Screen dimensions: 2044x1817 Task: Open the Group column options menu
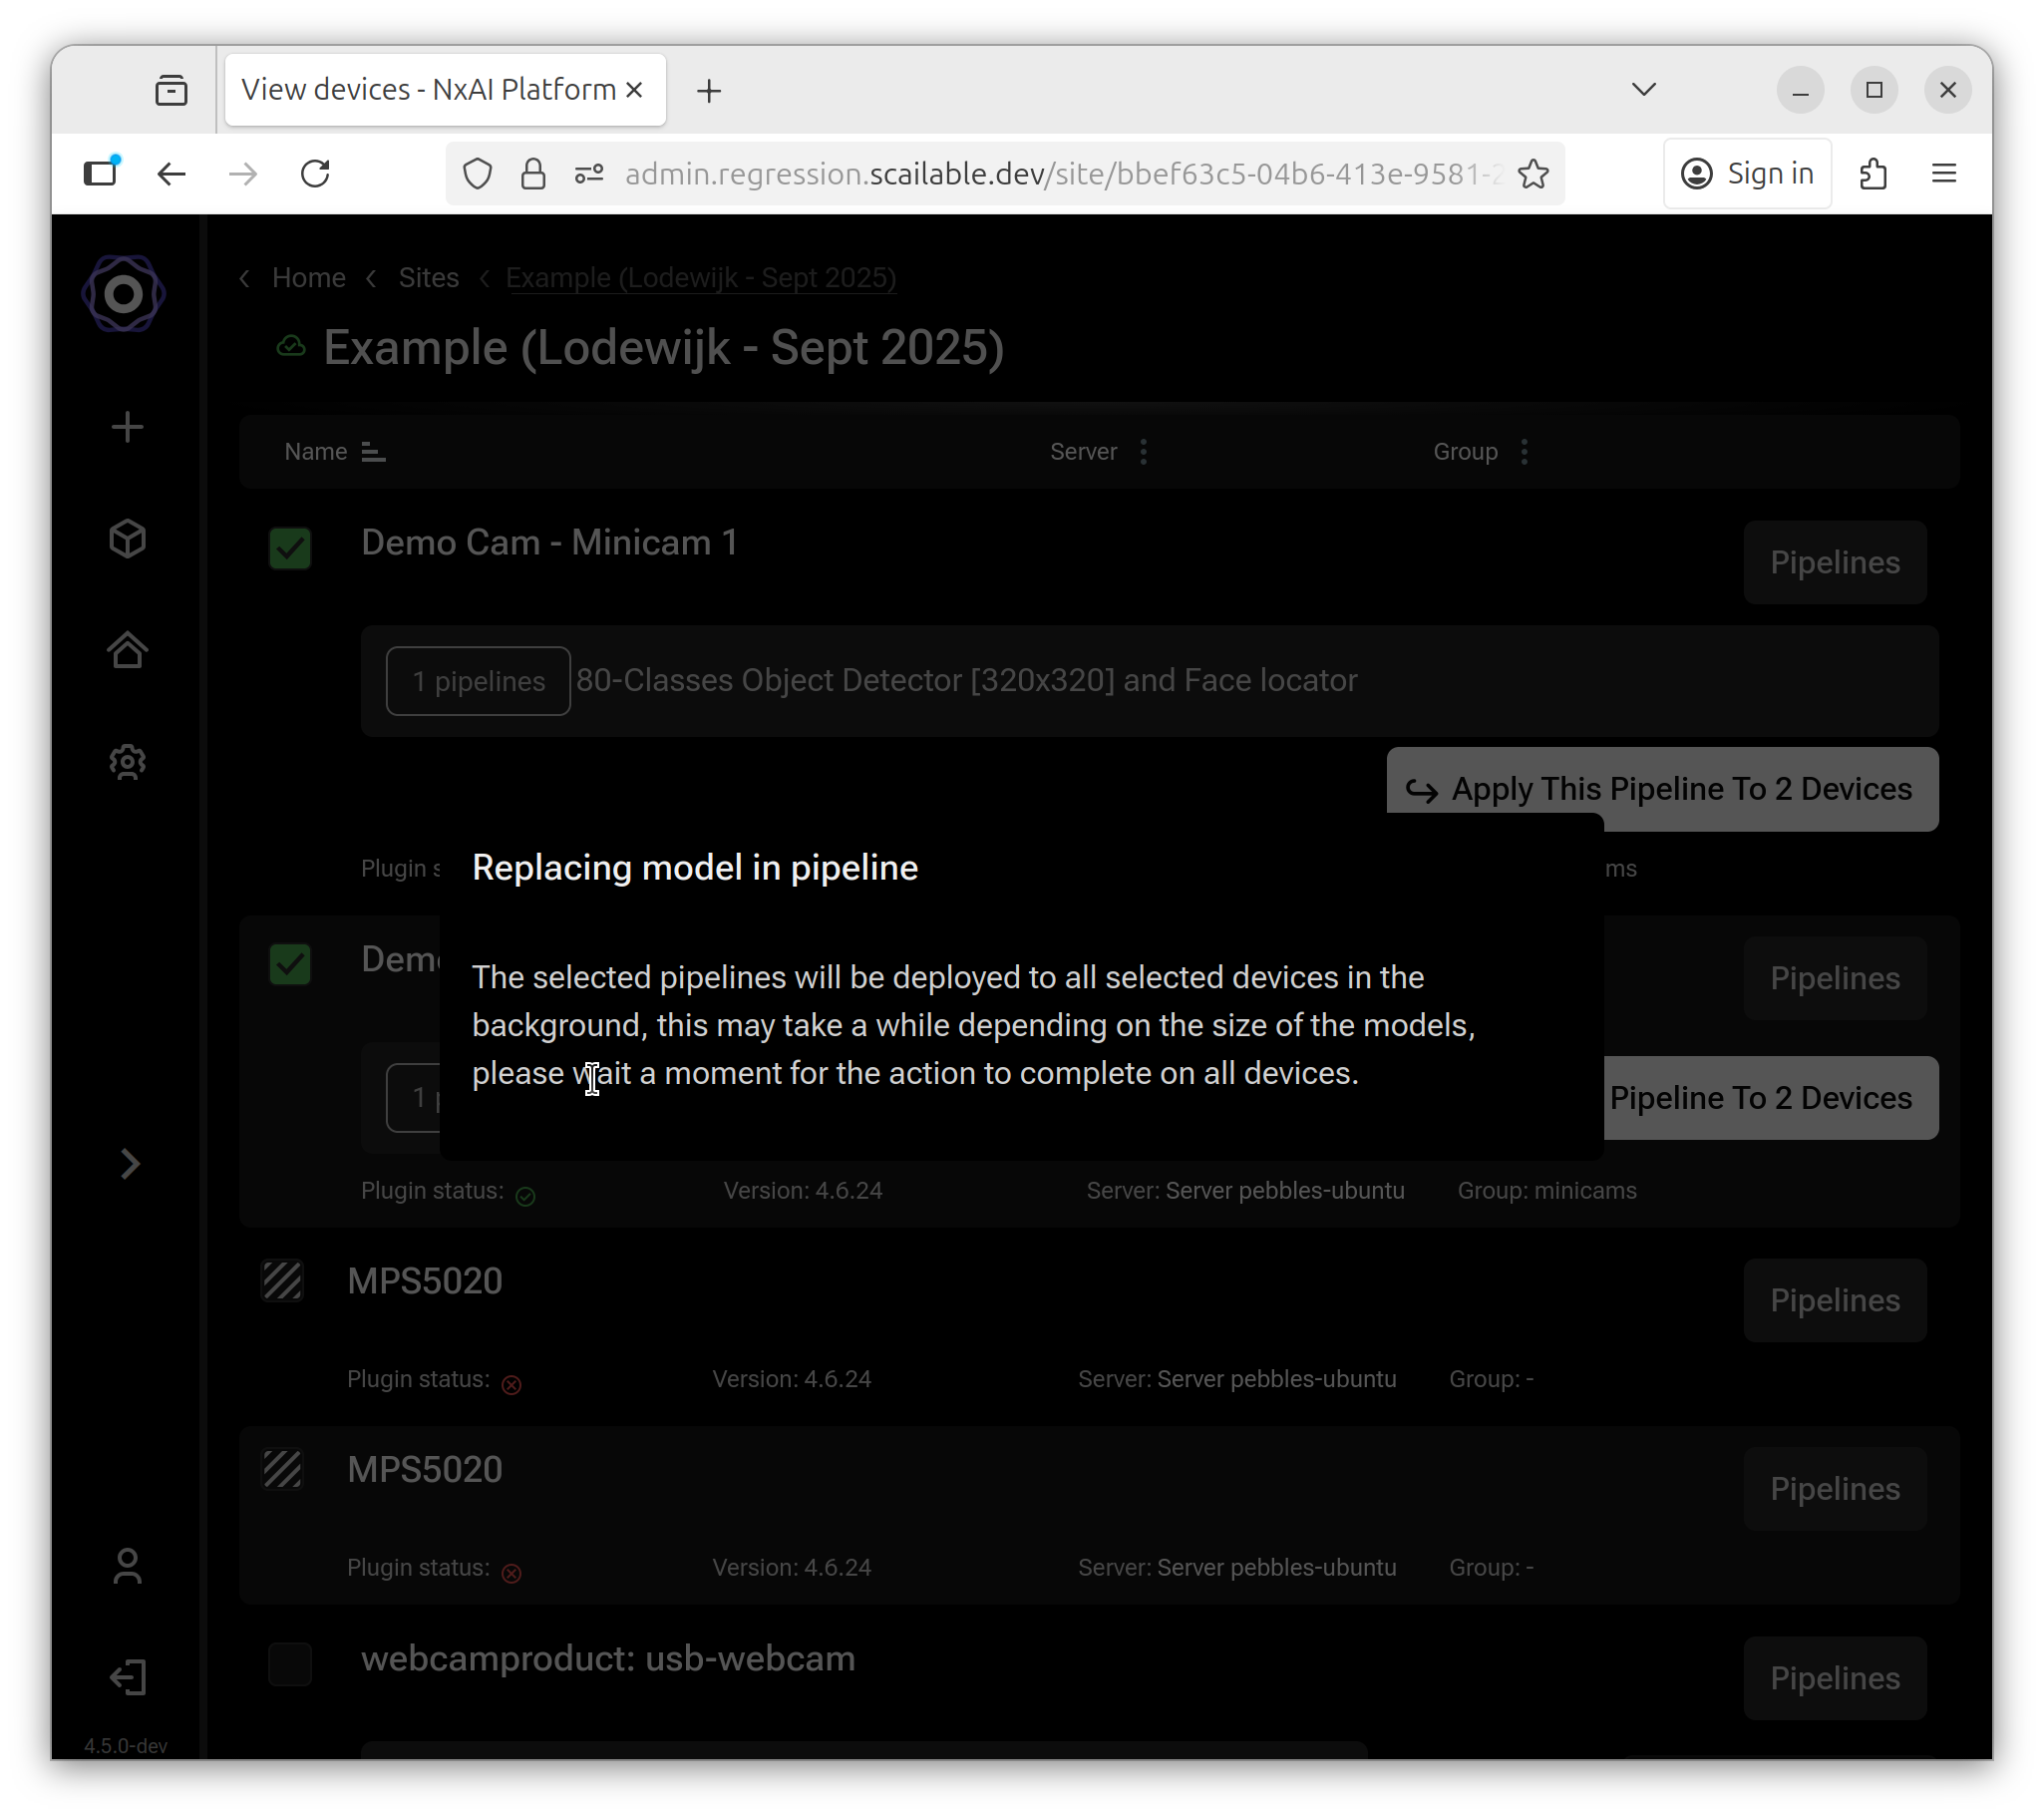(1524, 452)
